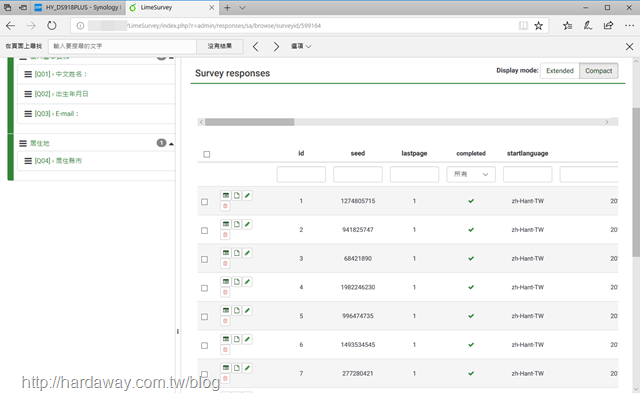Screen dimensions: 640x393
Task: Edit response id 2 with the pencil icon
Action: coord(247,224)
